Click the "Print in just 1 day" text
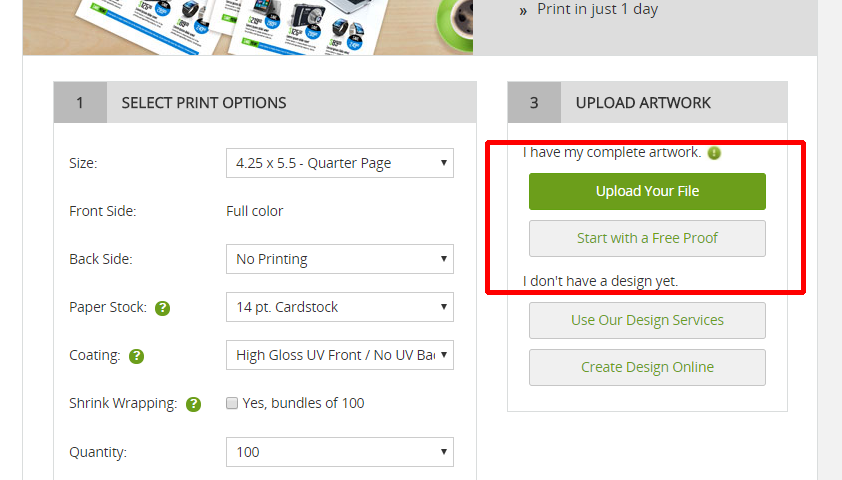 (x=597, y=10)
